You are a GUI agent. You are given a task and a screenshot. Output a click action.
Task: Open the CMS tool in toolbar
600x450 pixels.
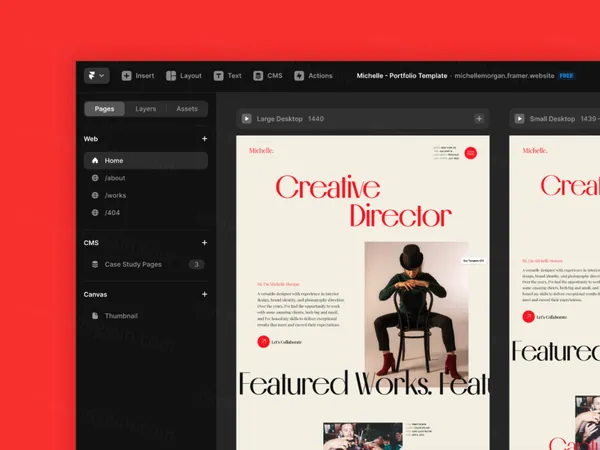268,75
